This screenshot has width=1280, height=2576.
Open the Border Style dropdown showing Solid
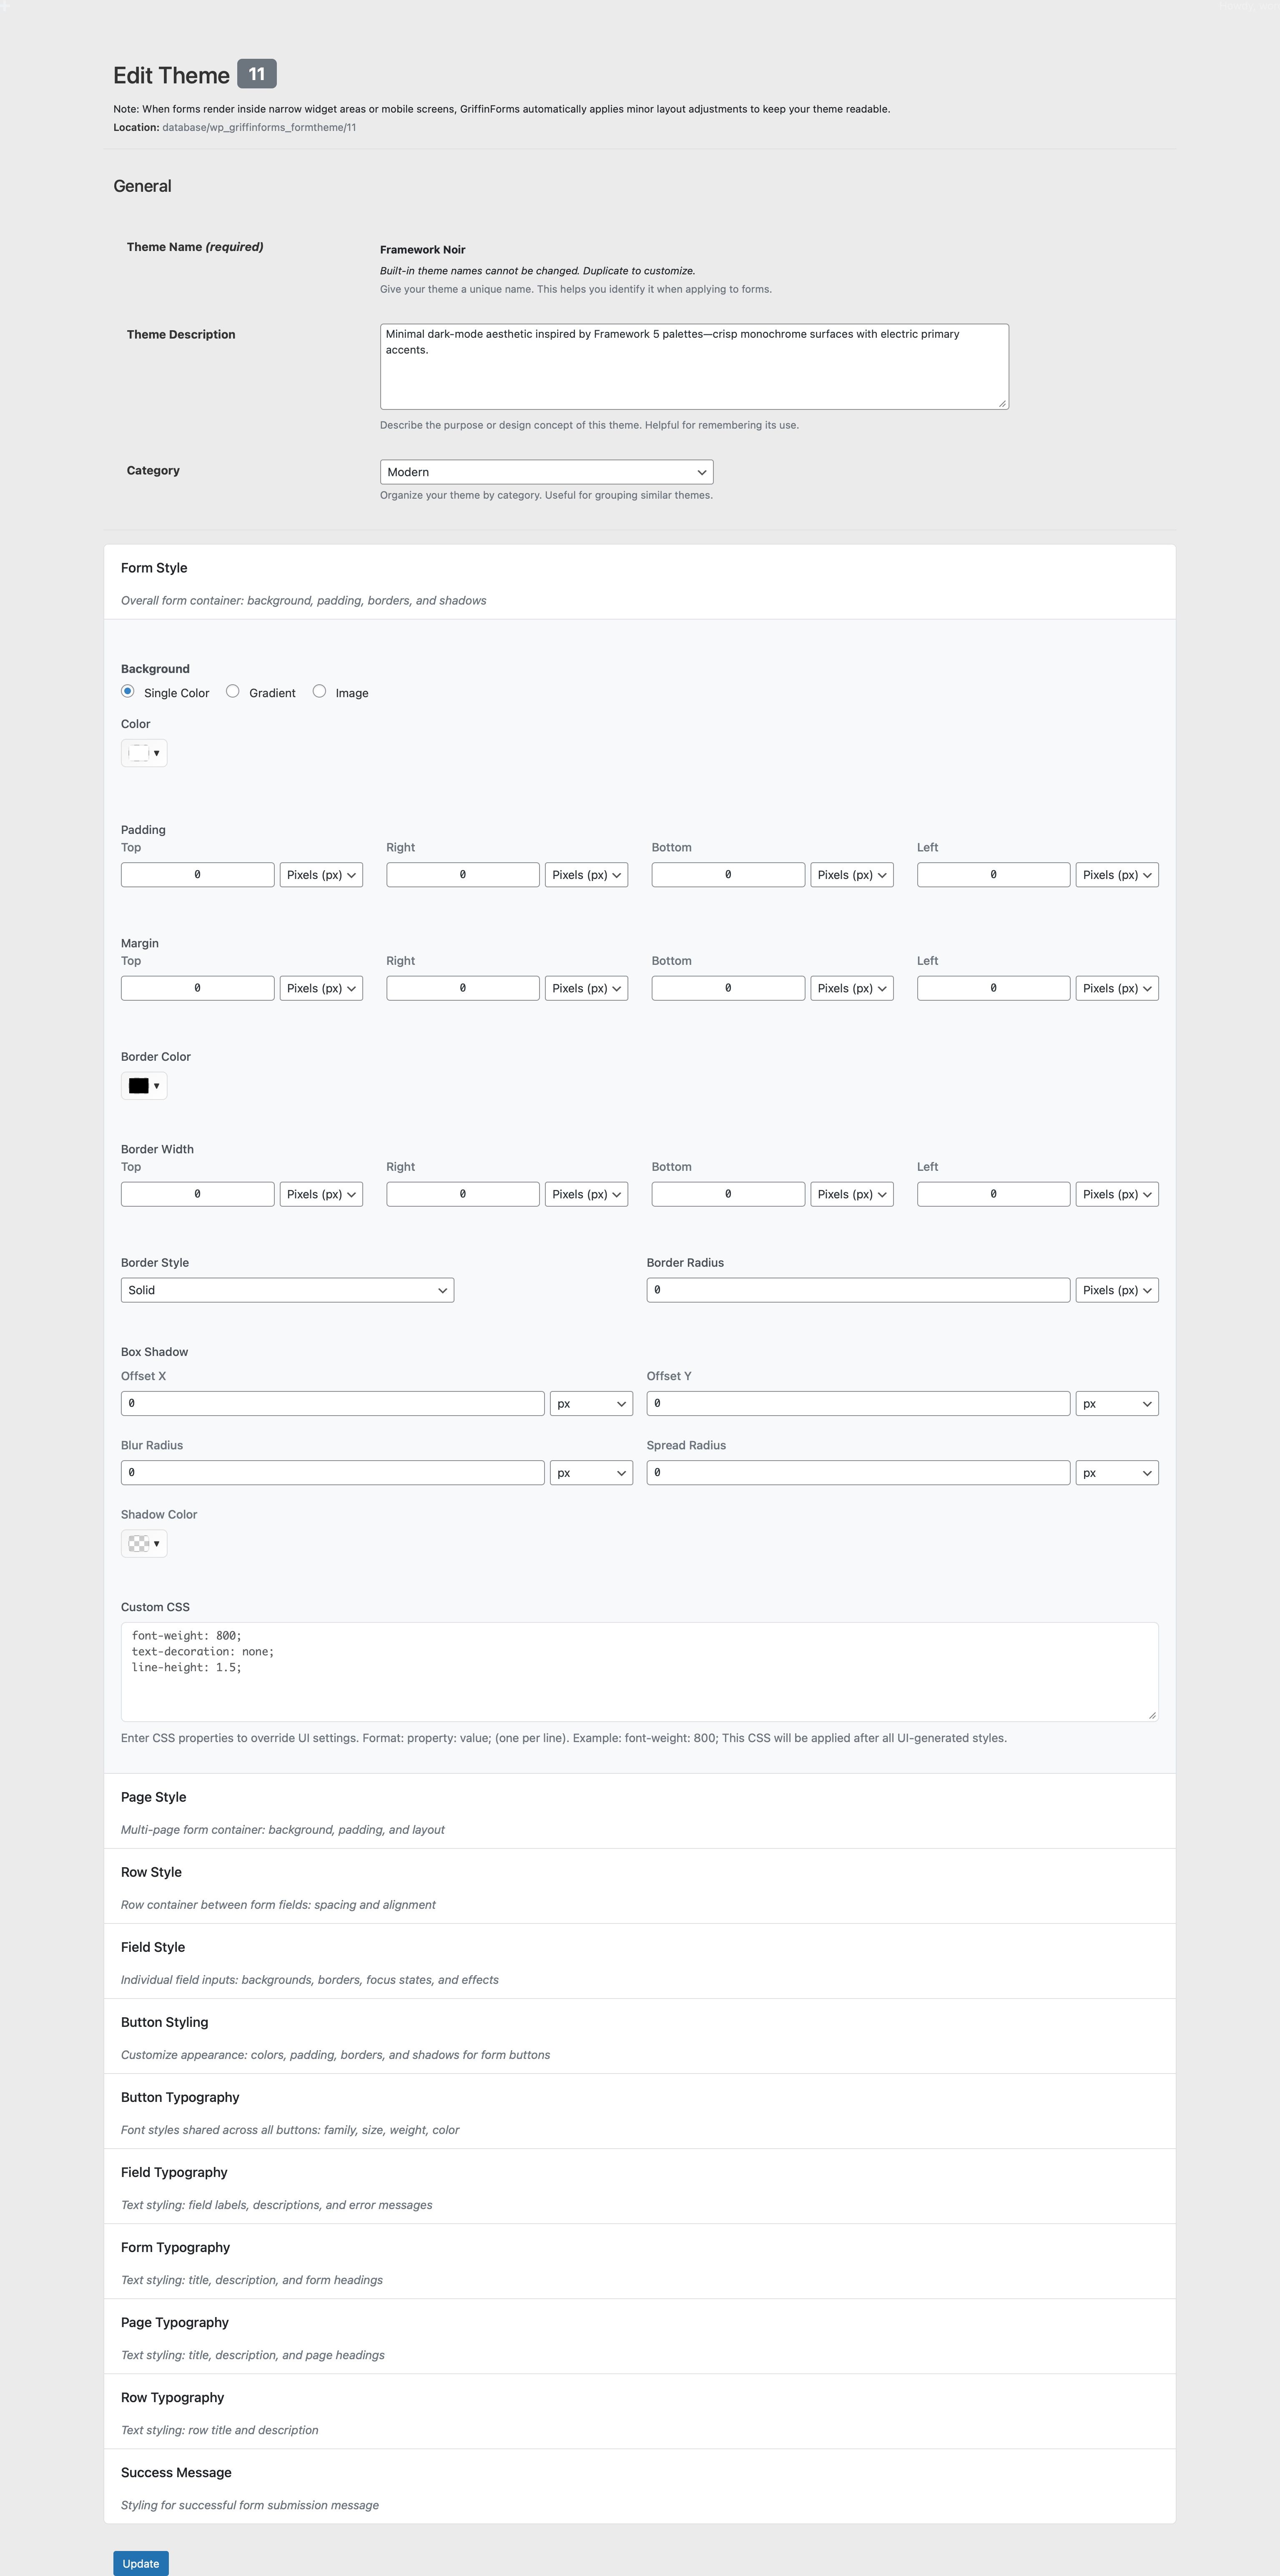click(x=287, y=1290)
